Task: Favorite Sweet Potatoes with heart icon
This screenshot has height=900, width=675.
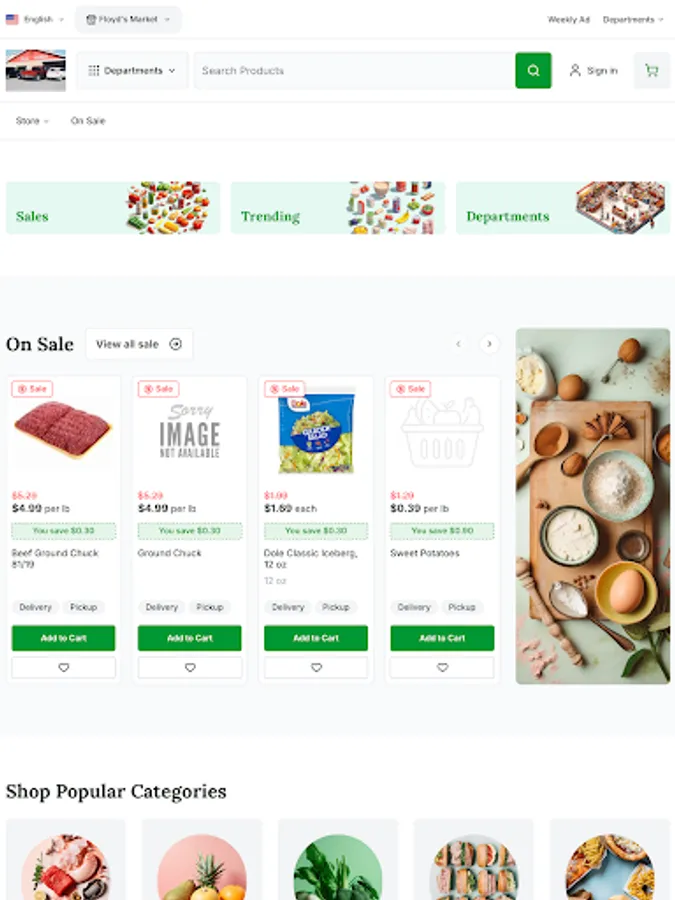Action: pyautogui.click(x=442, y=667)
